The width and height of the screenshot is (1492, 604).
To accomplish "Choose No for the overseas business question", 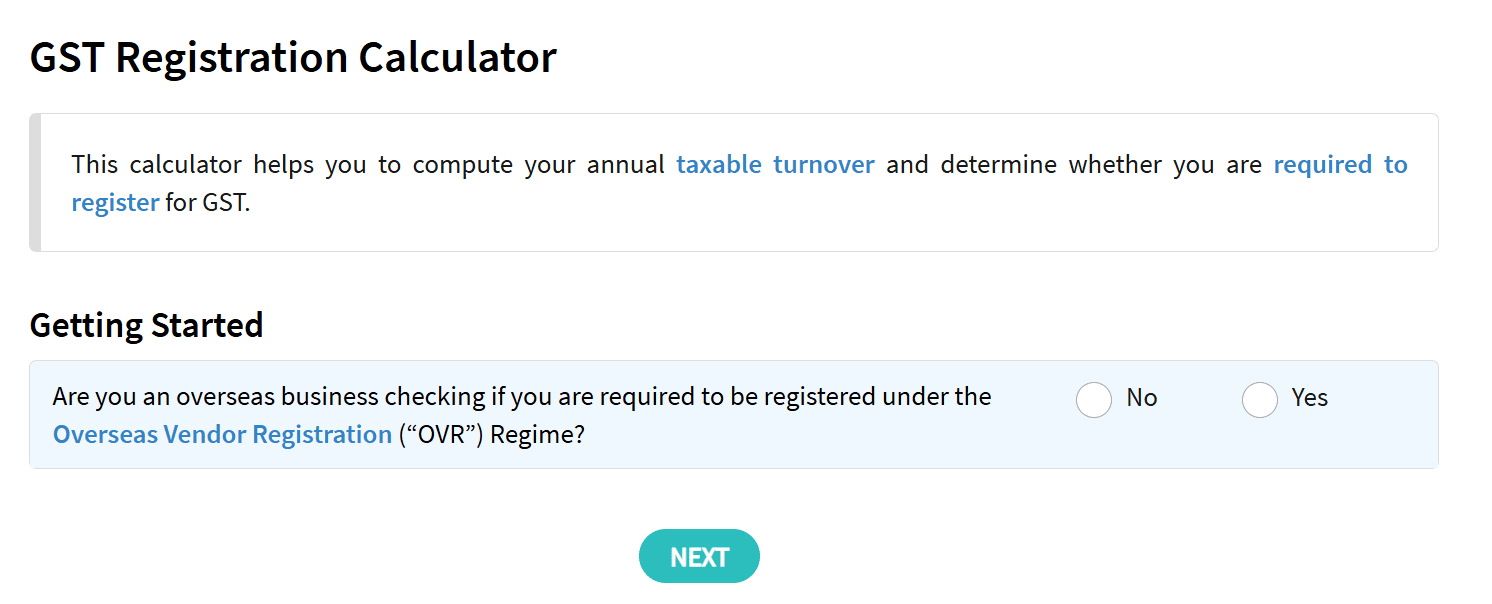I will click(1094, 399).
